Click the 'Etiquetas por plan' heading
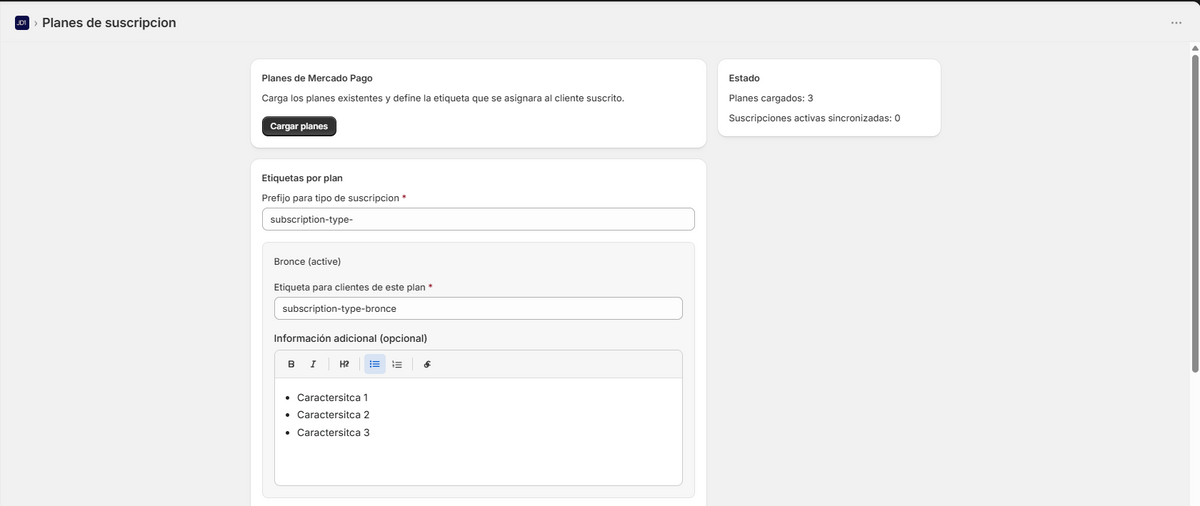 tap(302, 178)
